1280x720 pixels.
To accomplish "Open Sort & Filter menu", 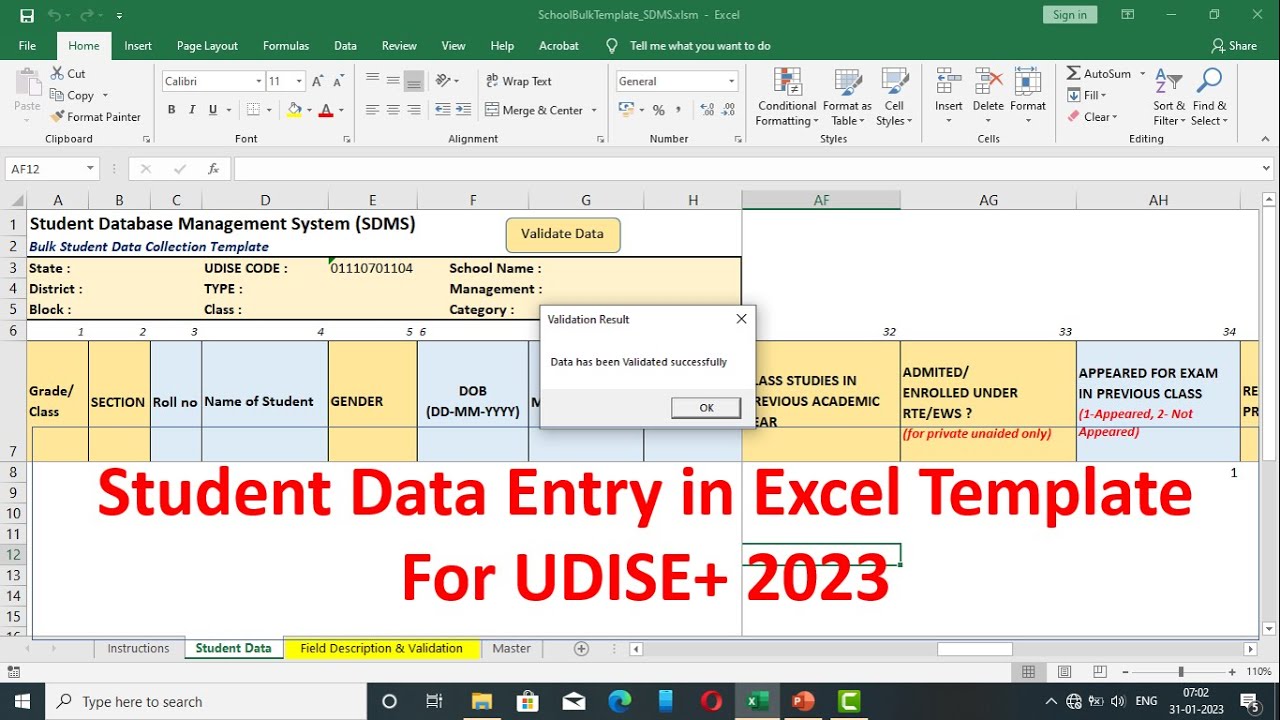I will (1169, 97).
